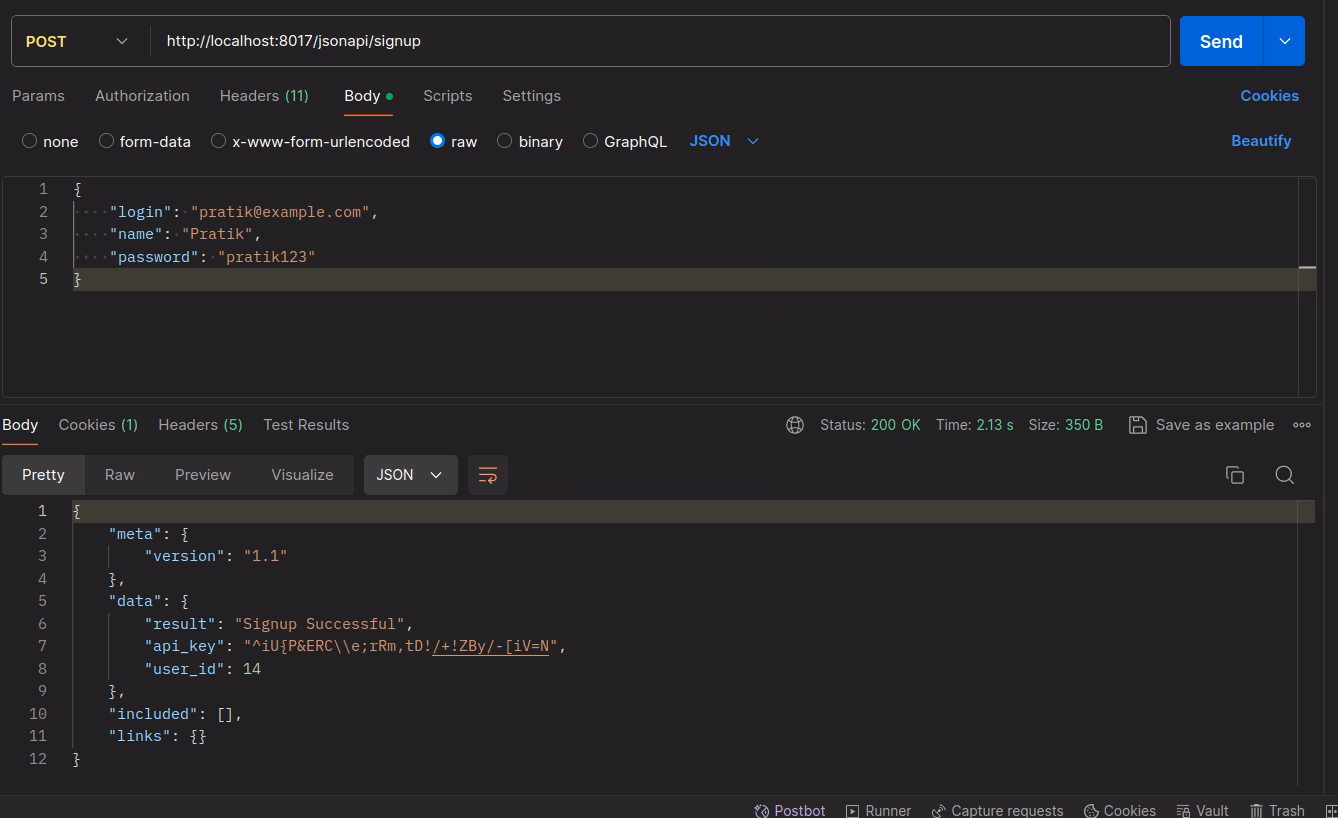Click the "Signup Successful" result value

[320, 624]
